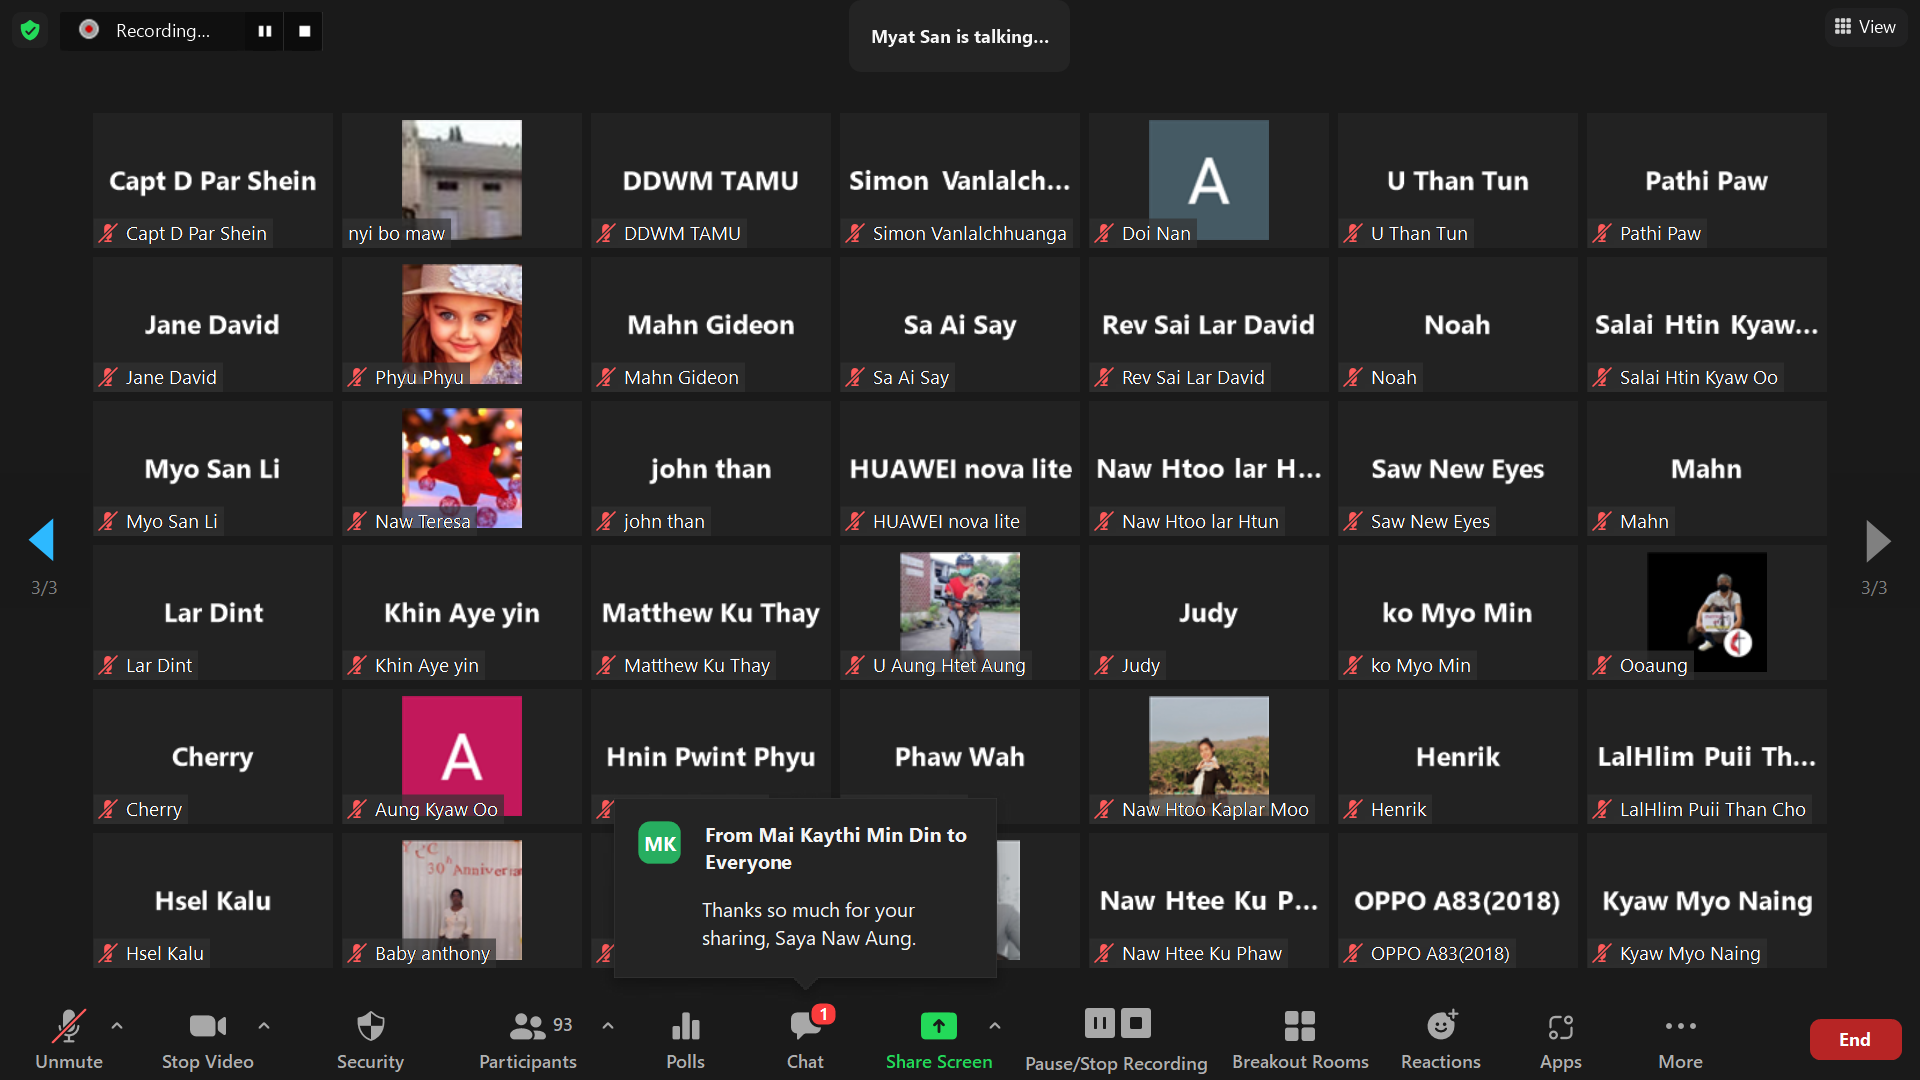Image resolution: width=1920 pixels, height=1080 pixels.
Task: Click the Unmute microphone icon
Action: pyautogui.click(x=68, y=1027)
